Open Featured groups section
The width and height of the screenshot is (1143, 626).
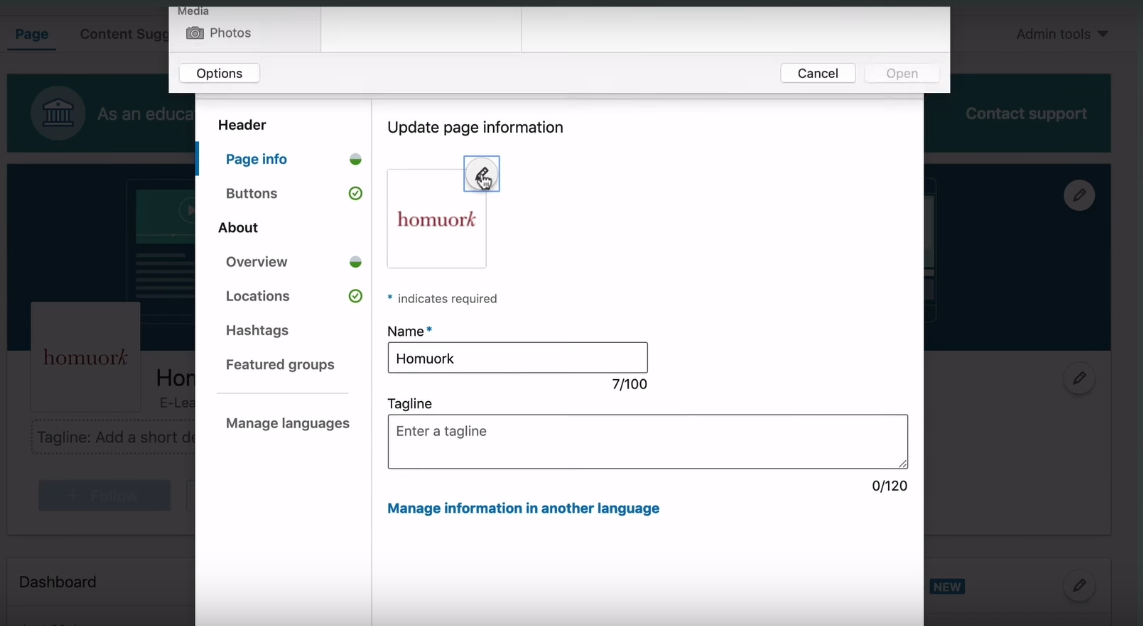280,364
